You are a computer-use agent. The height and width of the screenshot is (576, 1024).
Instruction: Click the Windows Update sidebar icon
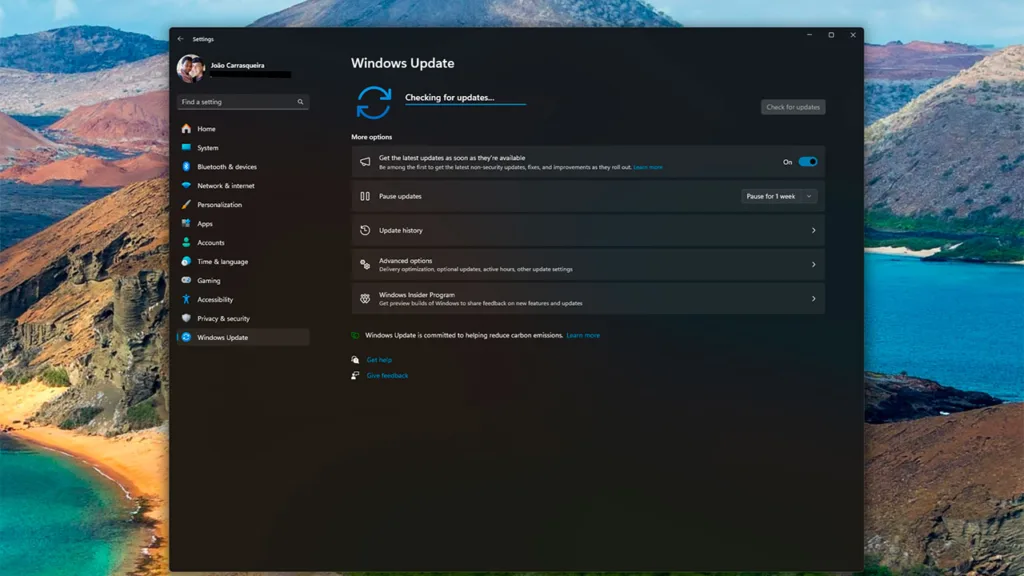pos(186,337)
